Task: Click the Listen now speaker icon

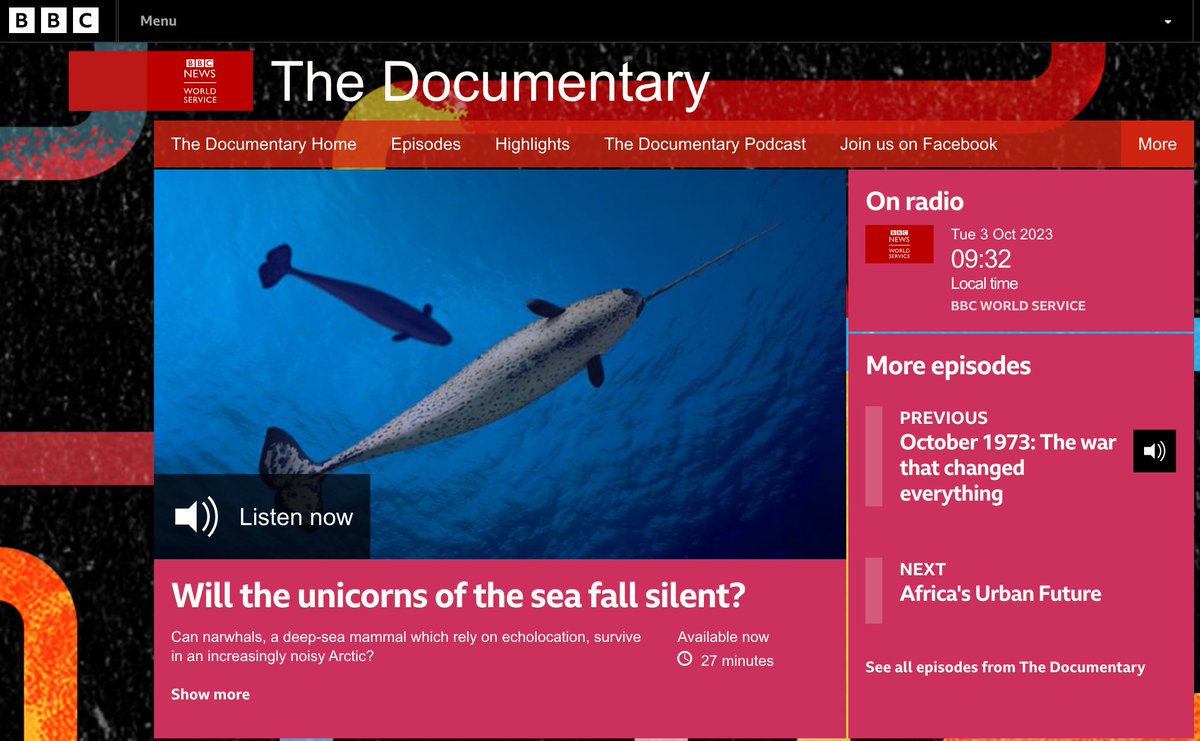Action: [x=196, y=517]
